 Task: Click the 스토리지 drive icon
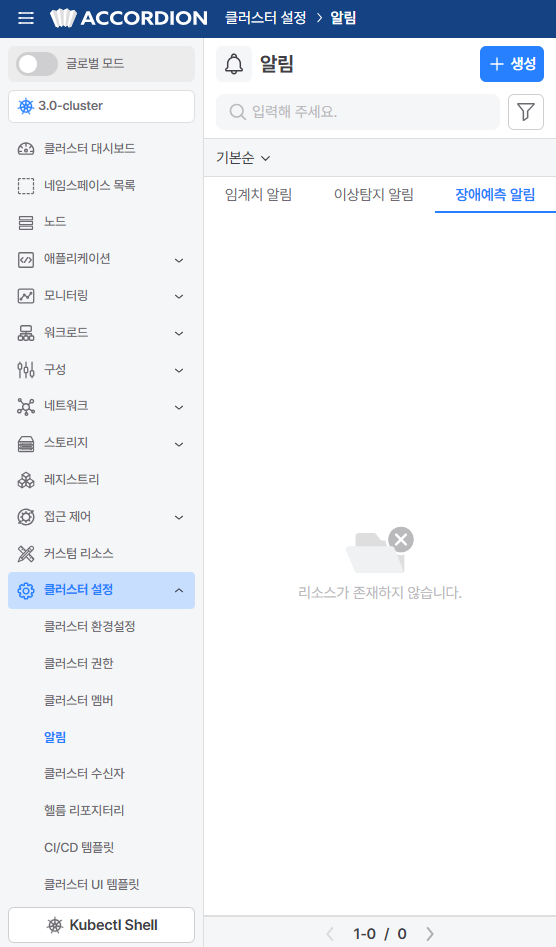coord(26,444)
